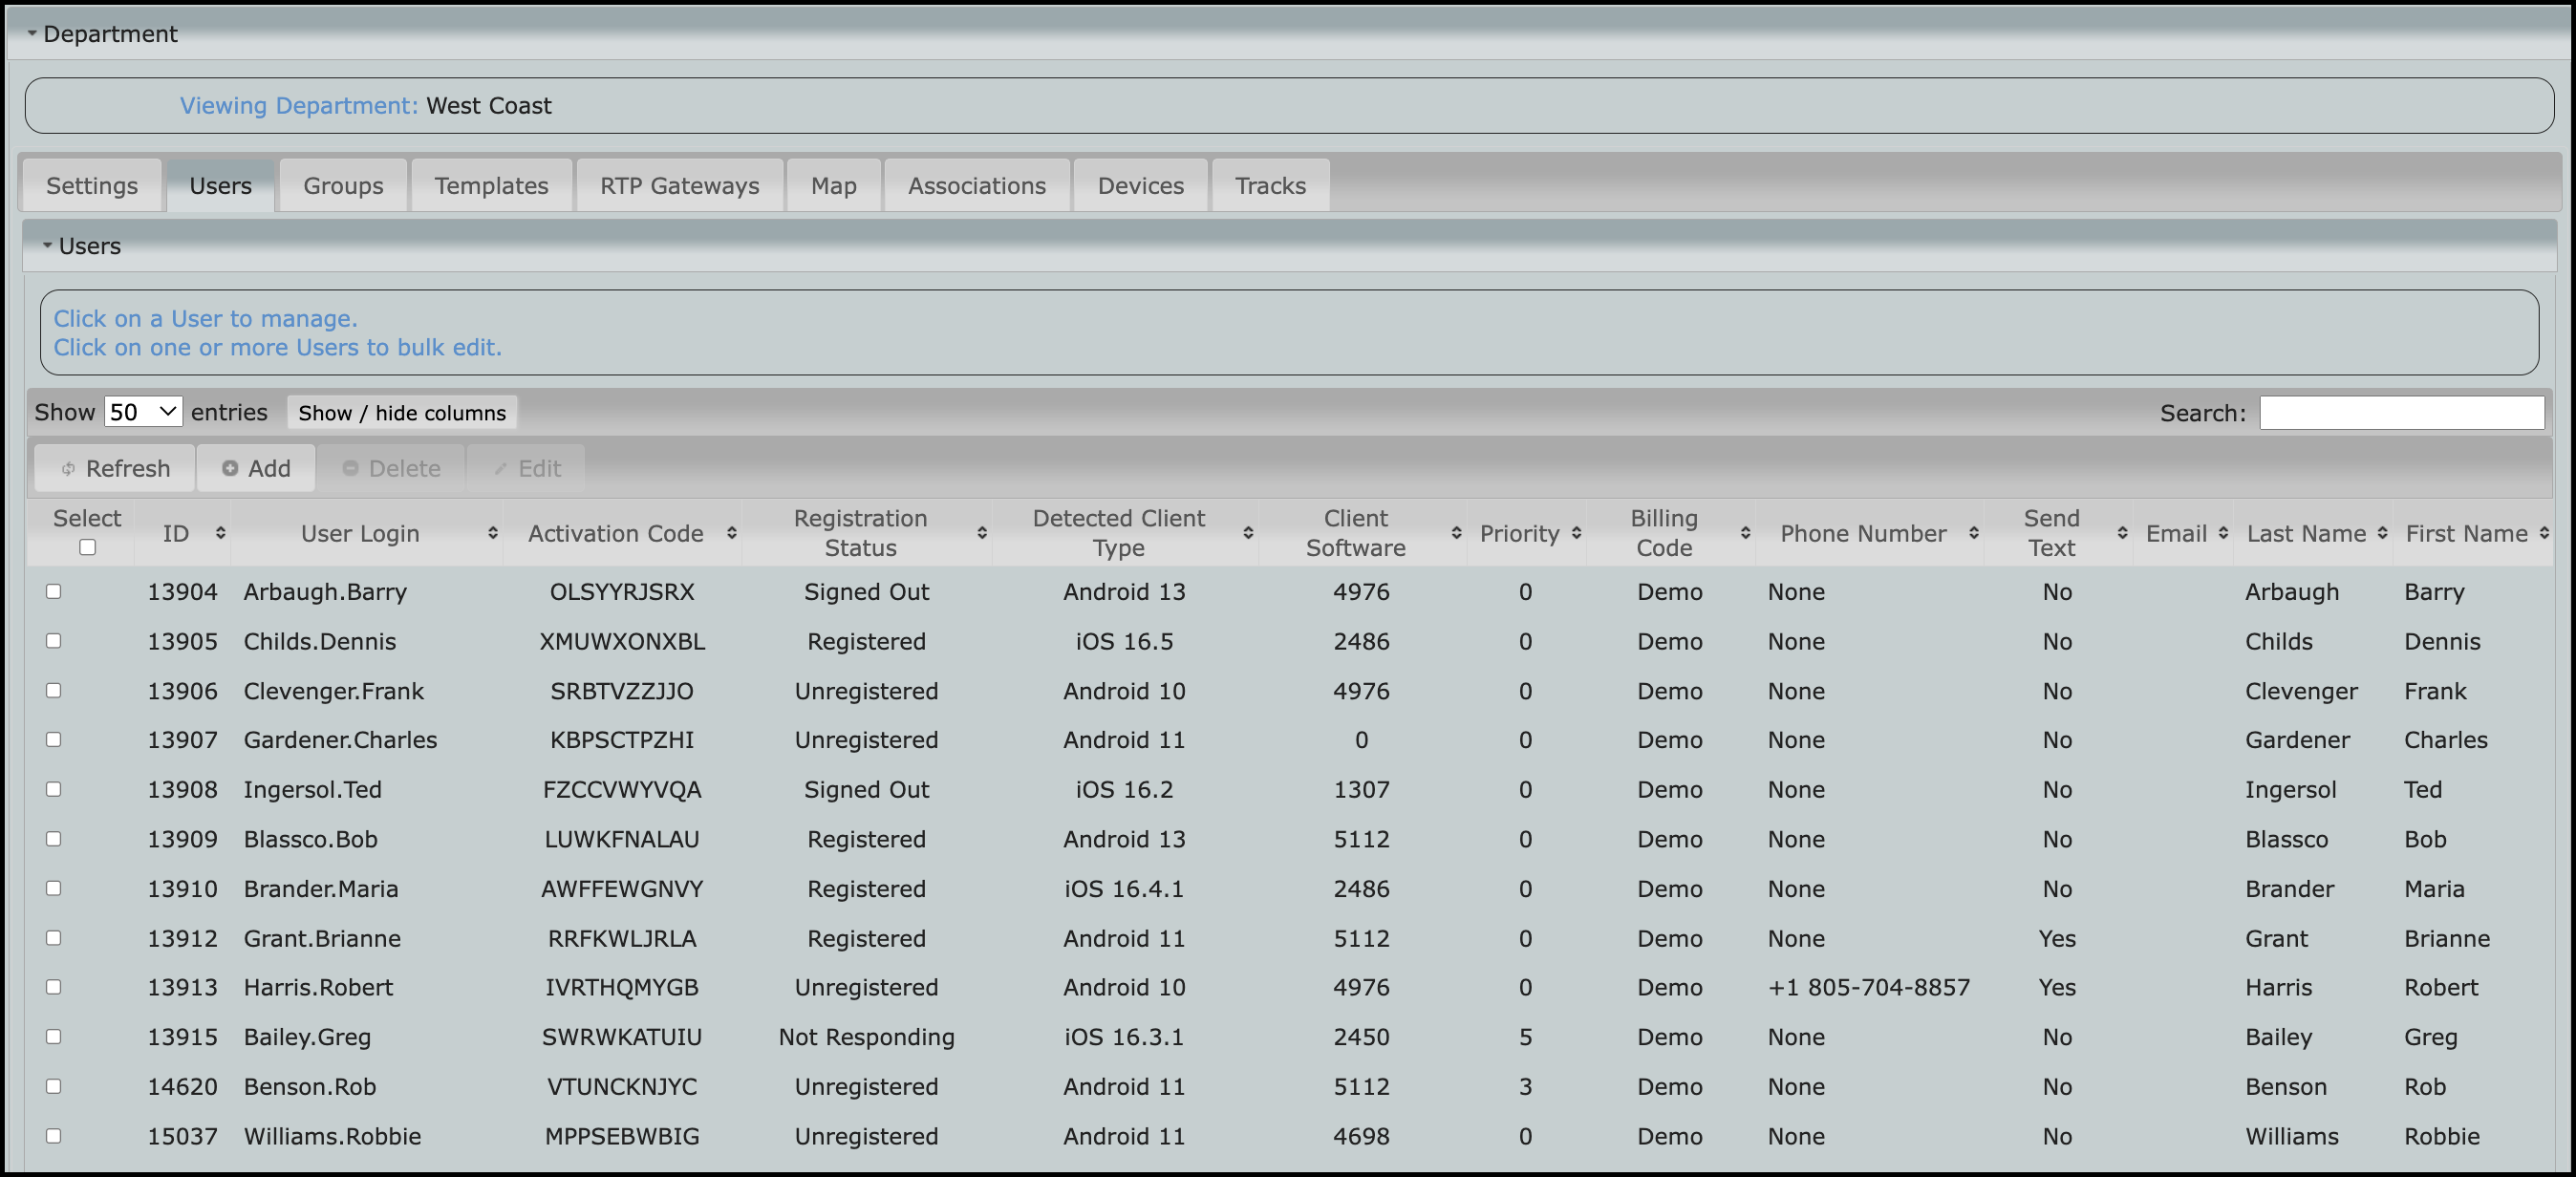2576x1177 pixels.
Task: Sort by the First Name column arrows
Action: pos(2544,533)
